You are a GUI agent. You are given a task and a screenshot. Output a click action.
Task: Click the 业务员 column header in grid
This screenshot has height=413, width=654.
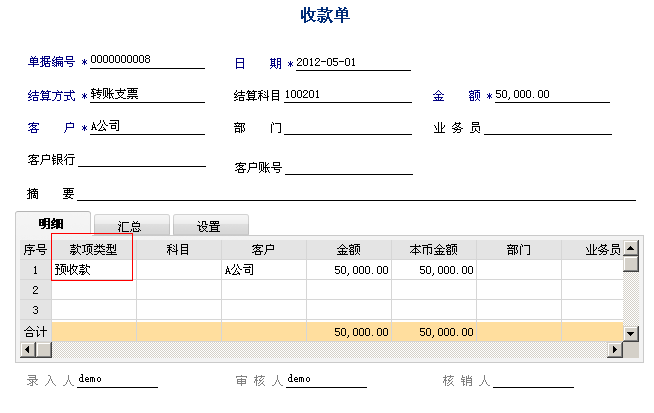(x=592, y=249)
